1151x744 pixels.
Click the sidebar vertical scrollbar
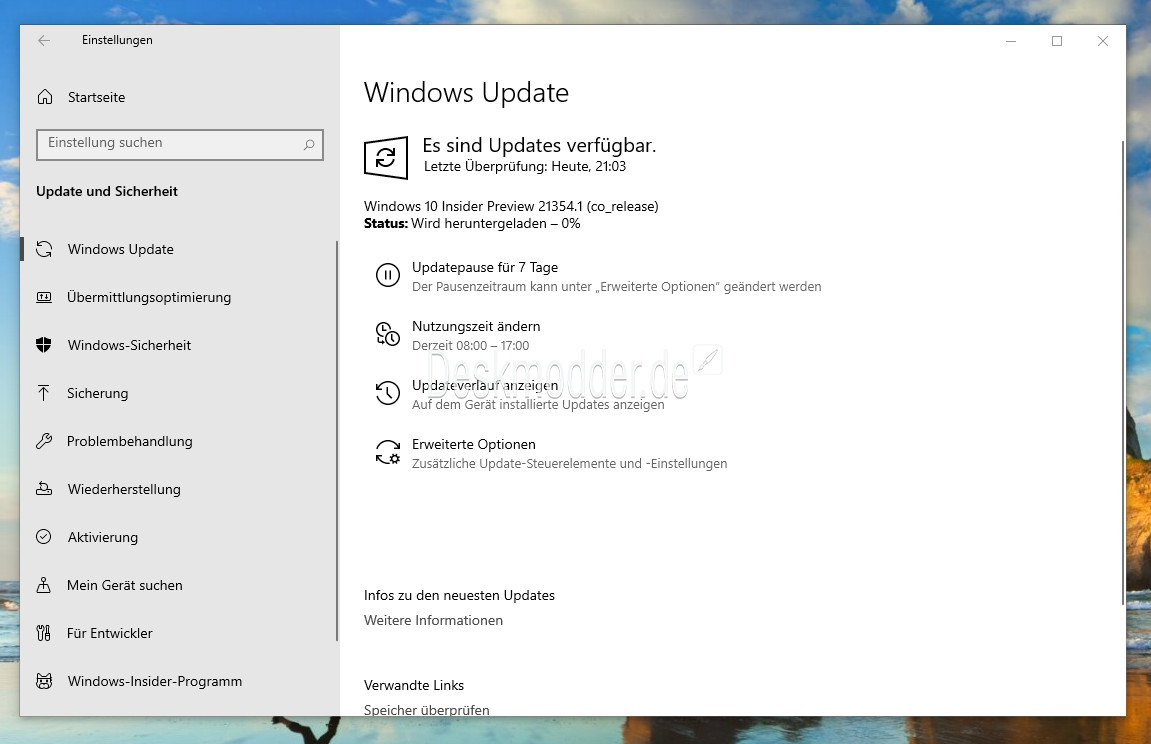337,440
